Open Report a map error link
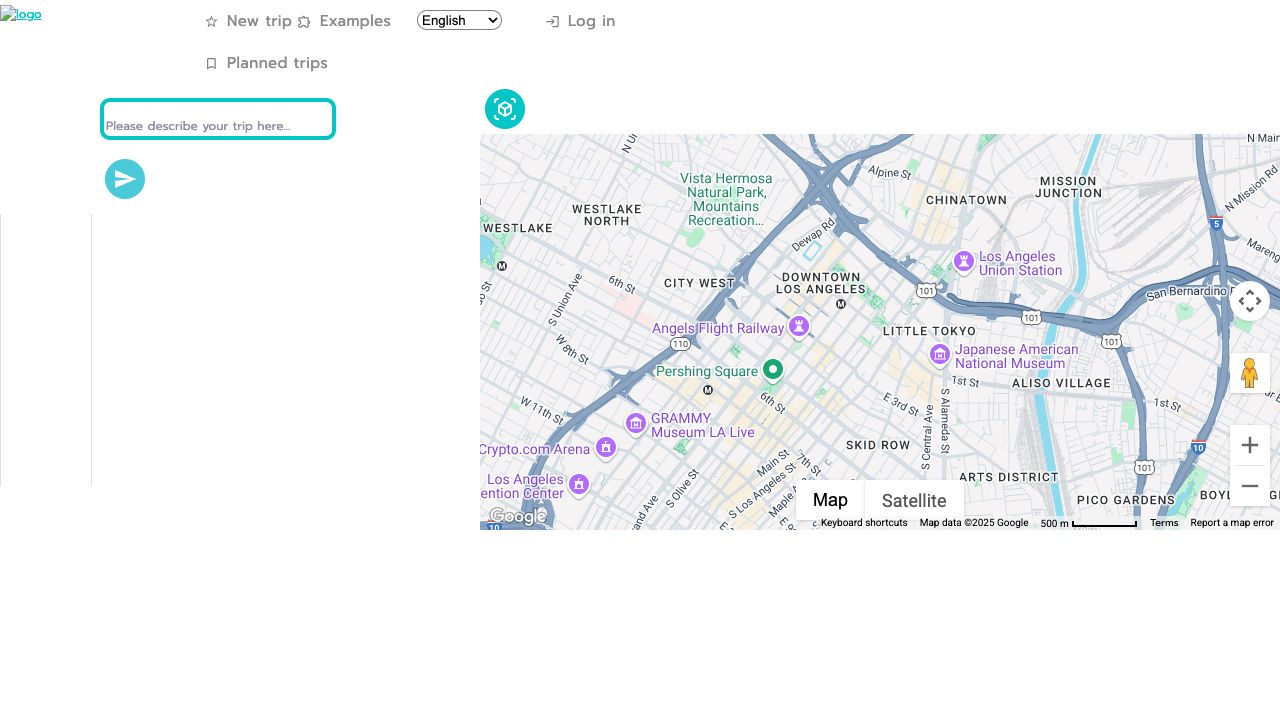This screenshot has height=720, width=1280. point(1231,523)
